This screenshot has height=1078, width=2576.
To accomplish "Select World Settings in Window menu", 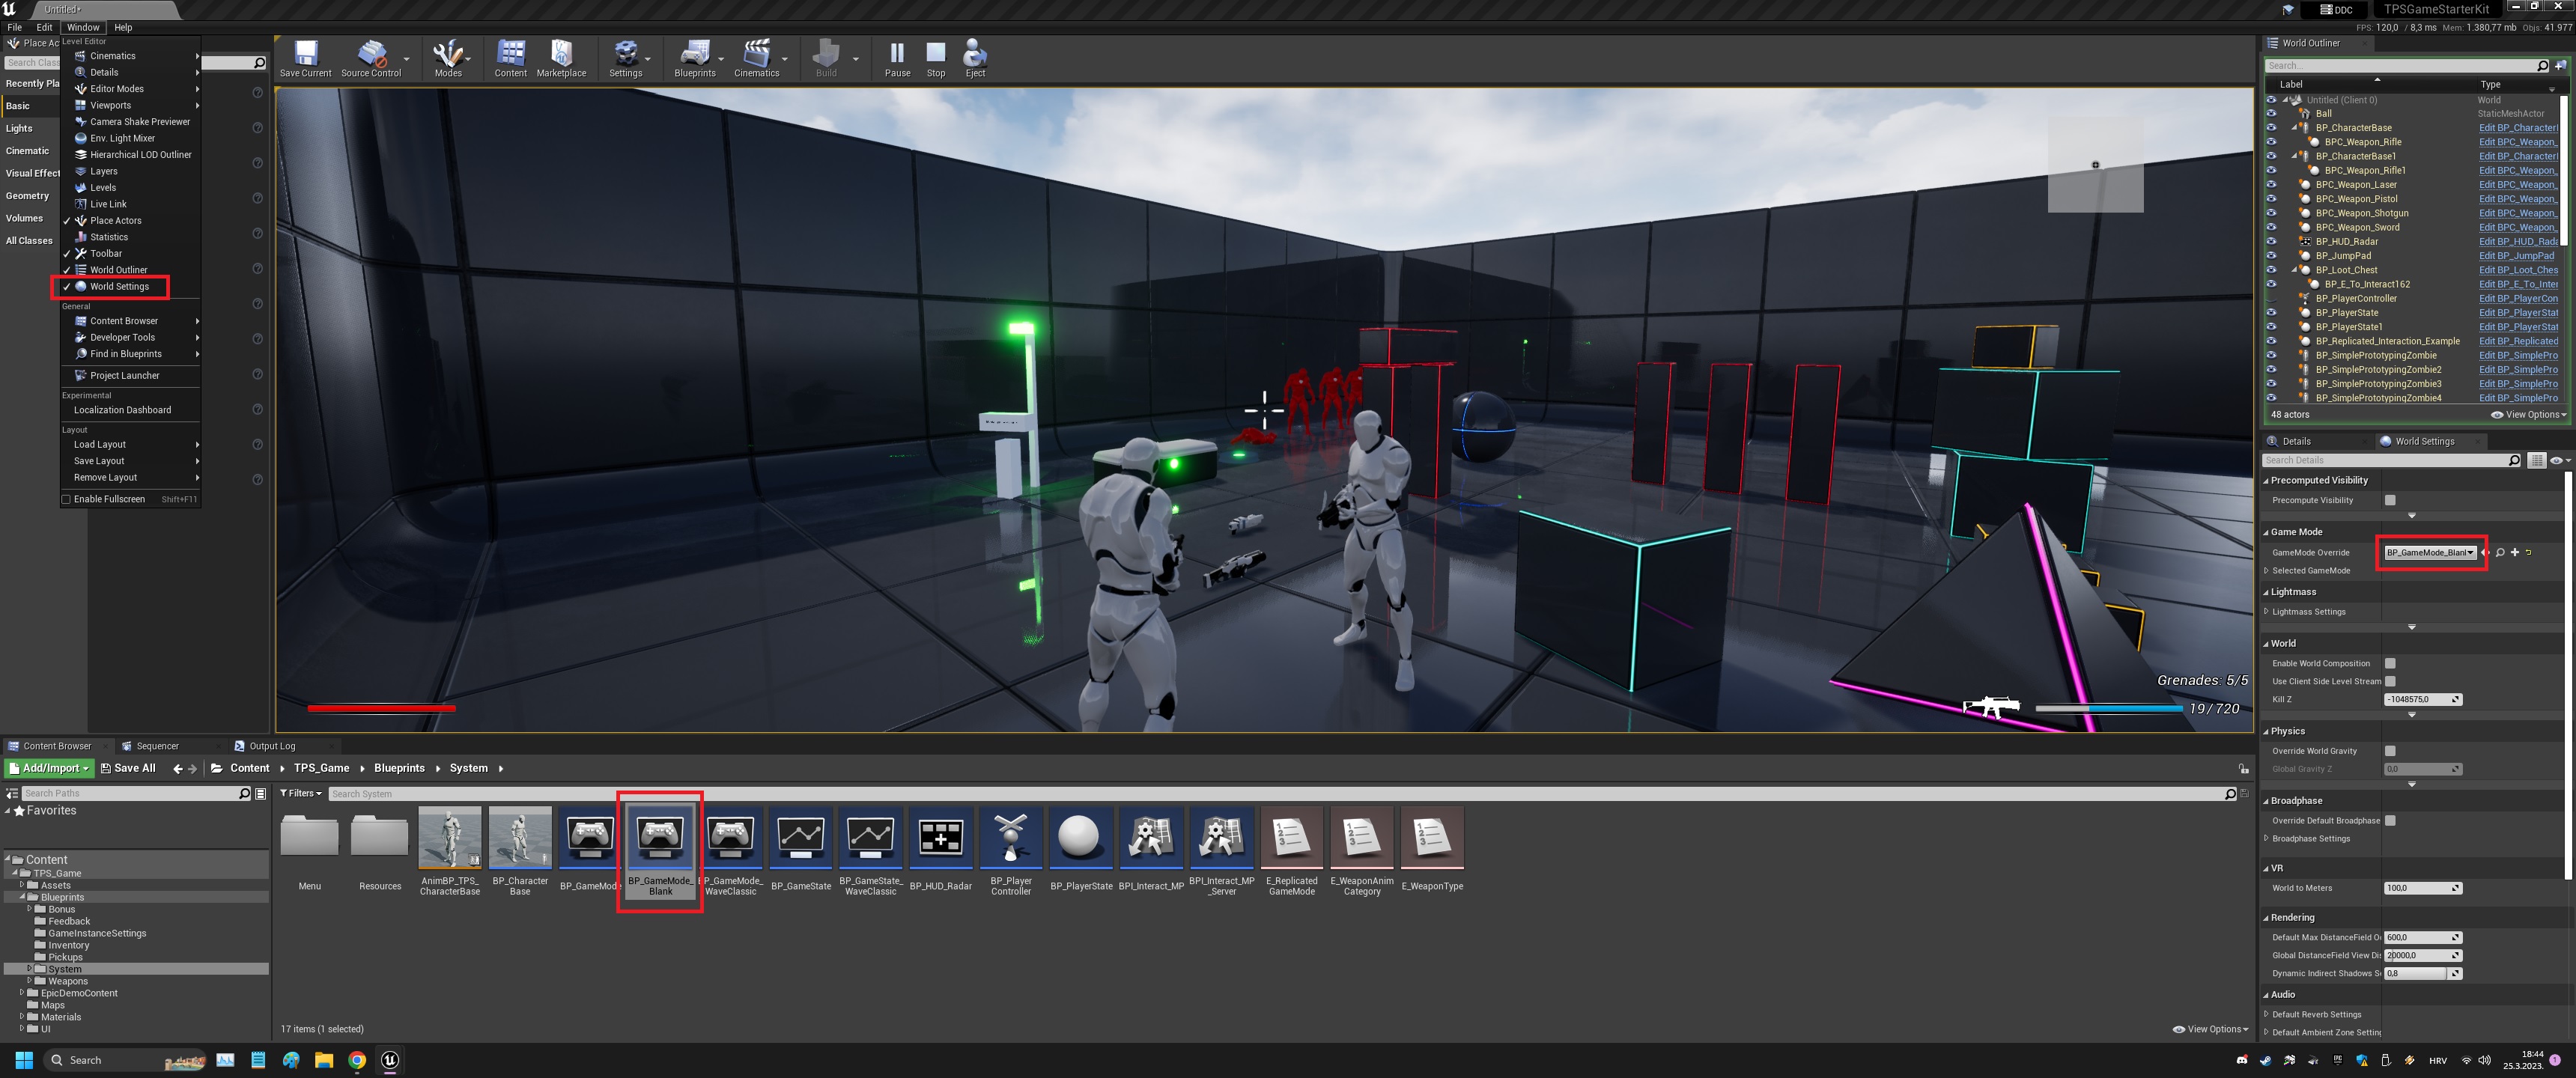I will (x=119, y=287).
